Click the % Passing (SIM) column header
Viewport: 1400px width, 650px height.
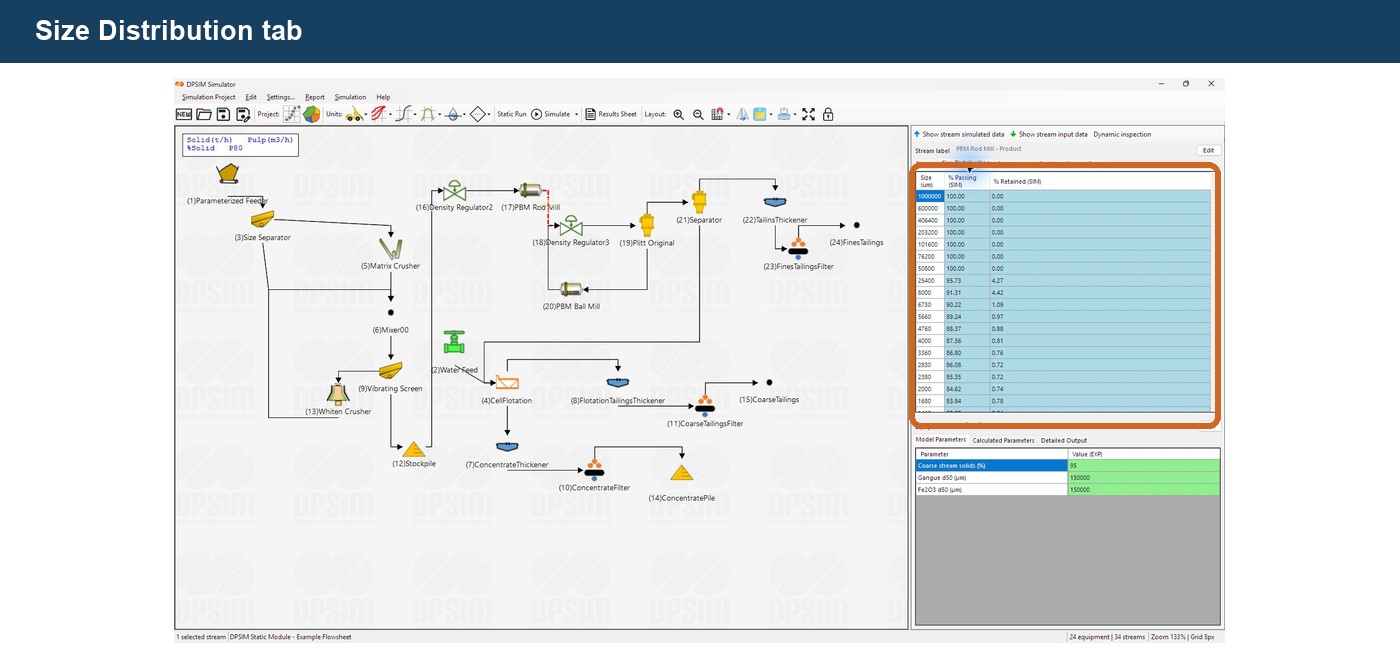pos(967,181)
